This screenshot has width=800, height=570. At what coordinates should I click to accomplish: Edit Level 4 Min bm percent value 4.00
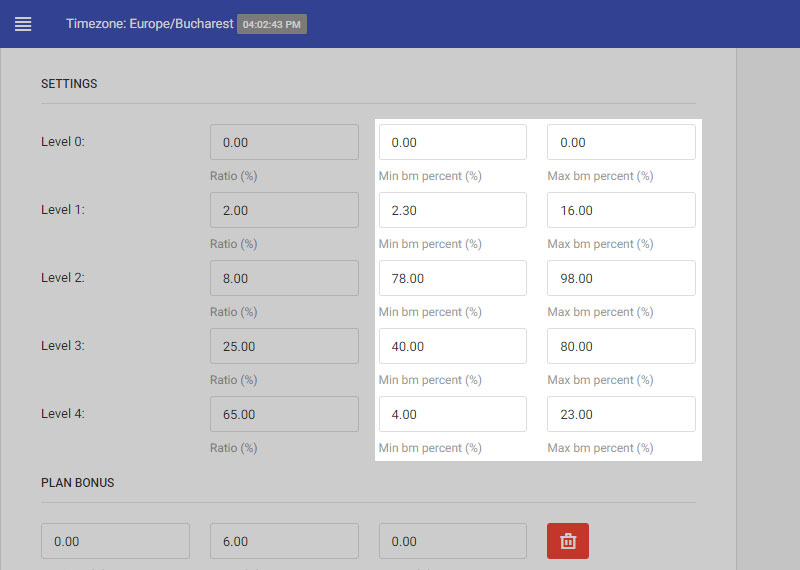click(x=452, y=414)
